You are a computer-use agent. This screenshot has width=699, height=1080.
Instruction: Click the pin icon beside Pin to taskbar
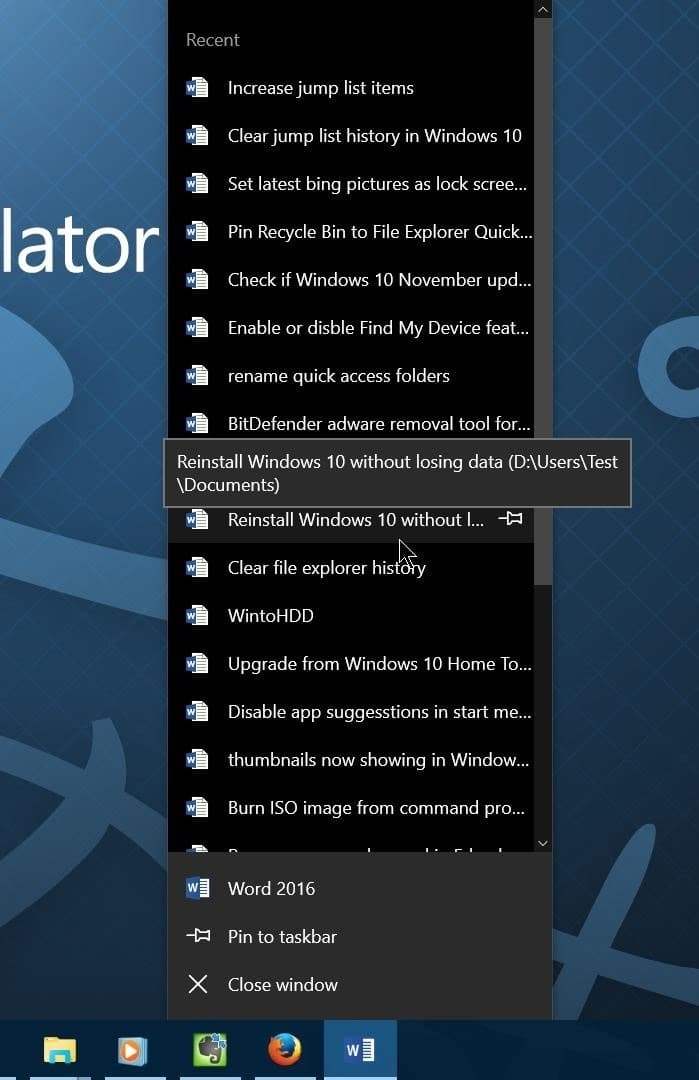pos(198,936)
